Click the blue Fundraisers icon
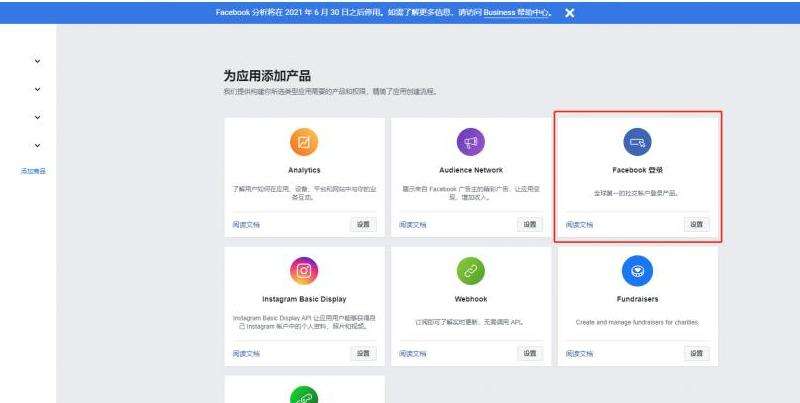The width and height of the screenshot is (800, 403). (x=636, y=270)
